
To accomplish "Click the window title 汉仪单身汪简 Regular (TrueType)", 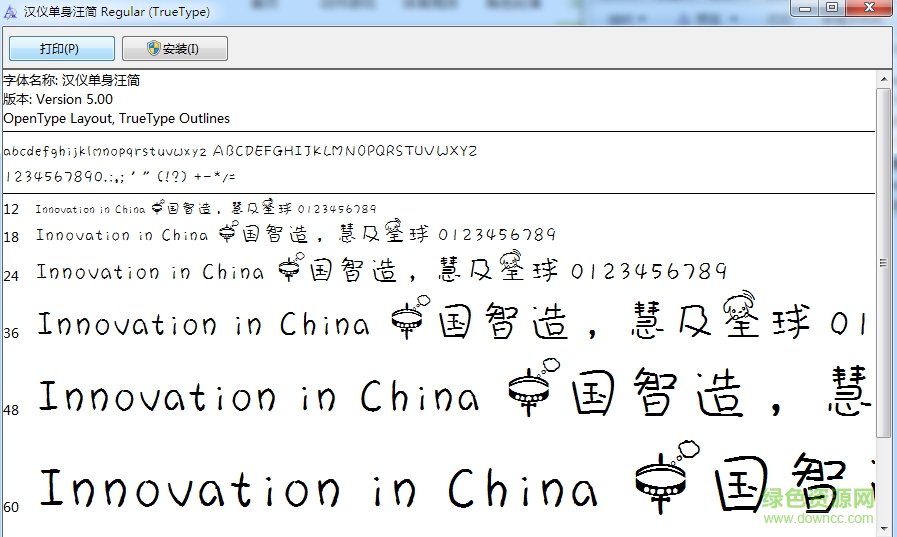I will (117, 11).
